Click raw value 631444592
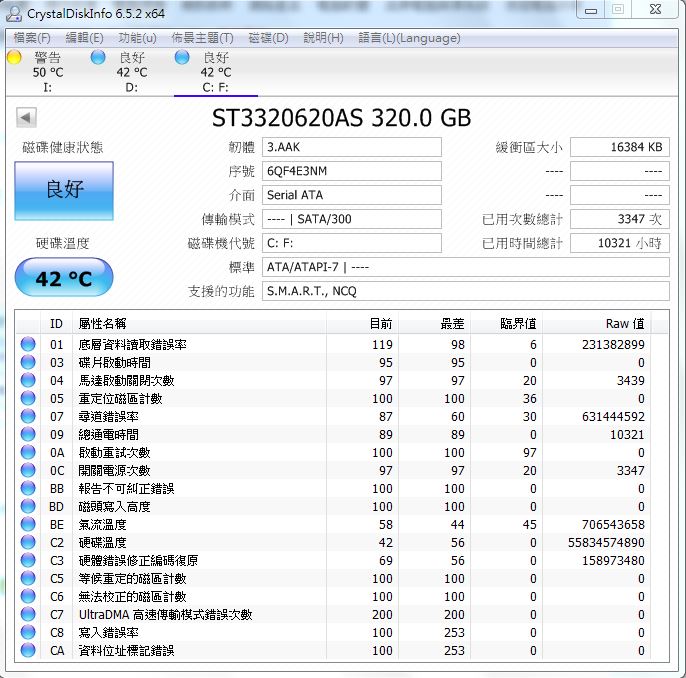 [613, 416]
